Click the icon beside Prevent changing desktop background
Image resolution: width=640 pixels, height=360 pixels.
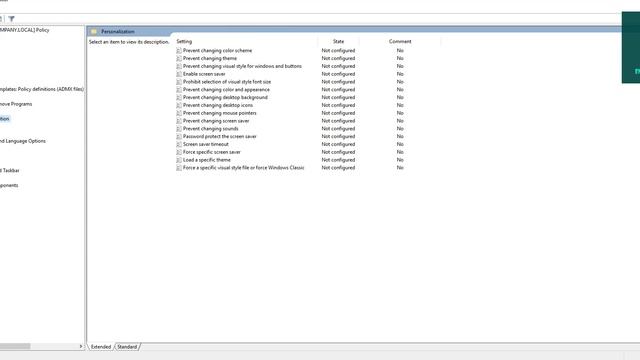tap(179, 98)
